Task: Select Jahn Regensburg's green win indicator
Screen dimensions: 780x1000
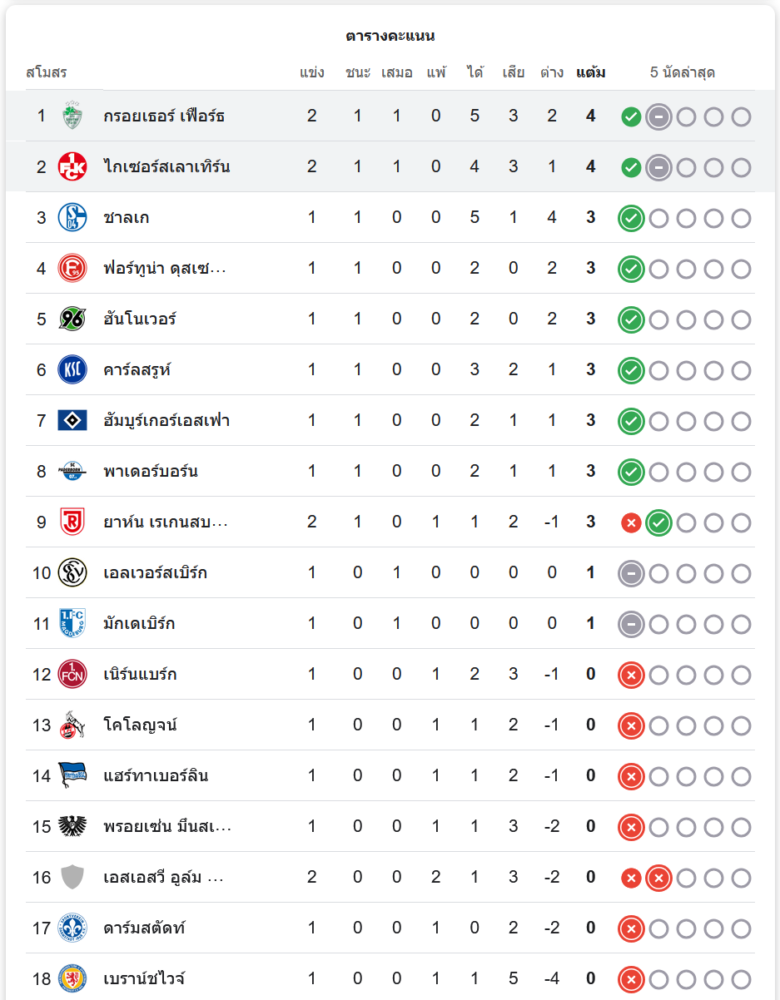Action: (659, 524)
